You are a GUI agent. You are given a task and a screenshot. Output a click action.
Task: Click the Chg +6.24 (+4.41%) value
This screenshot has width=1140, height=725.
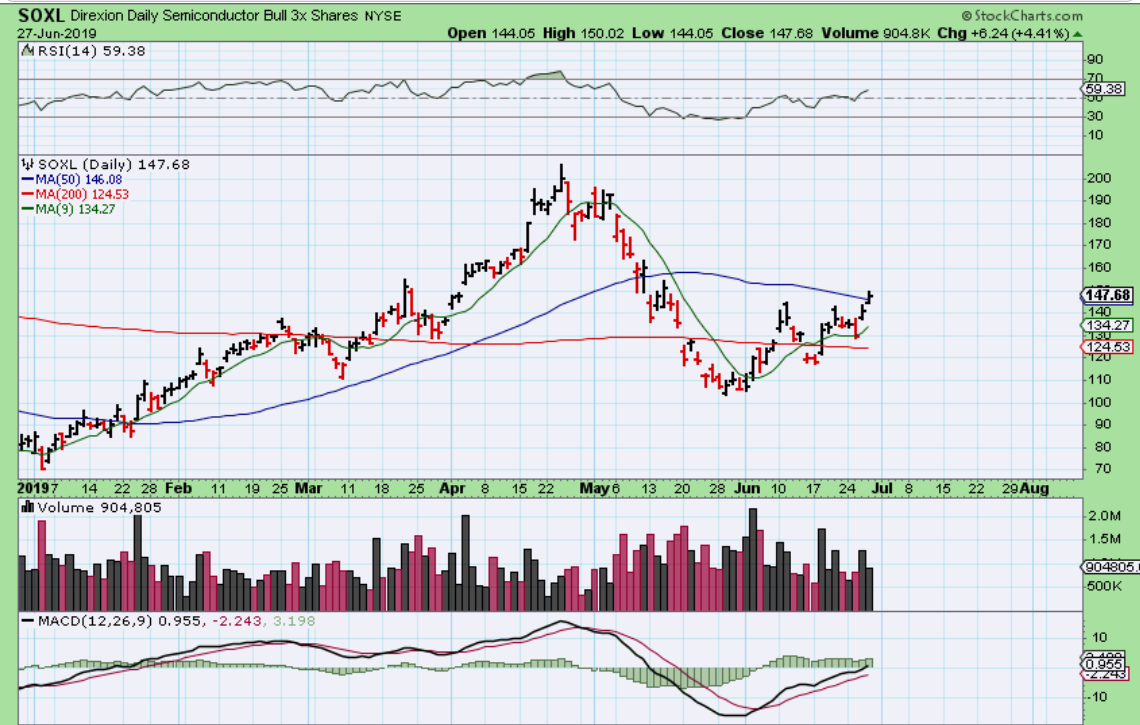tap(1003, 33)
